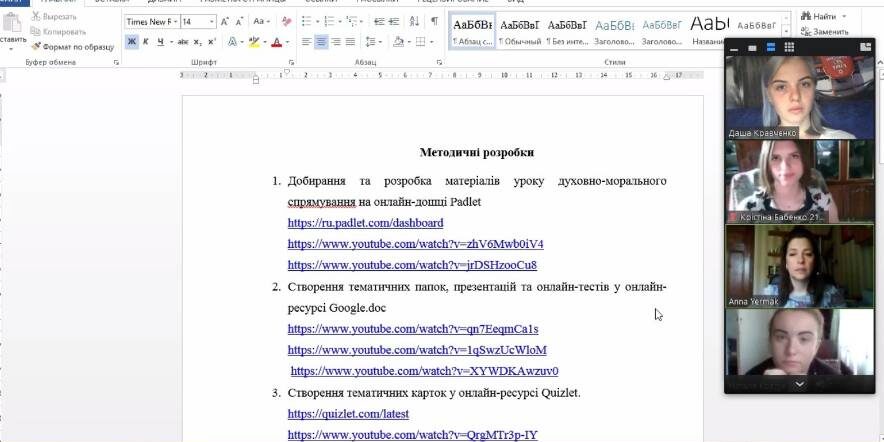
Task: Sort text A-Z icon
Action: [414, 21]
